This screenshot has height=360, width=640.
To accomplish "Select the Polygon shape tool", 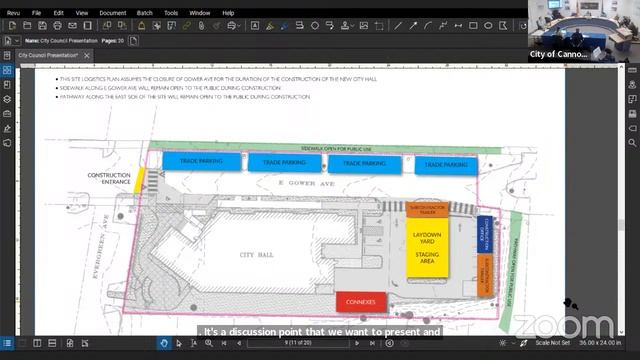I will (503, 26).
